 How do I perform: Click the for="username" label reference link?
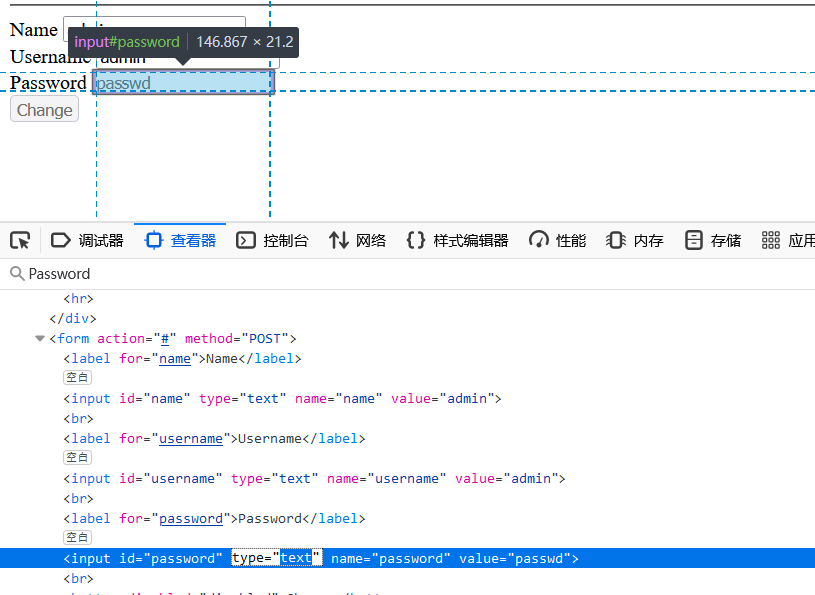(x=190, y=439)
